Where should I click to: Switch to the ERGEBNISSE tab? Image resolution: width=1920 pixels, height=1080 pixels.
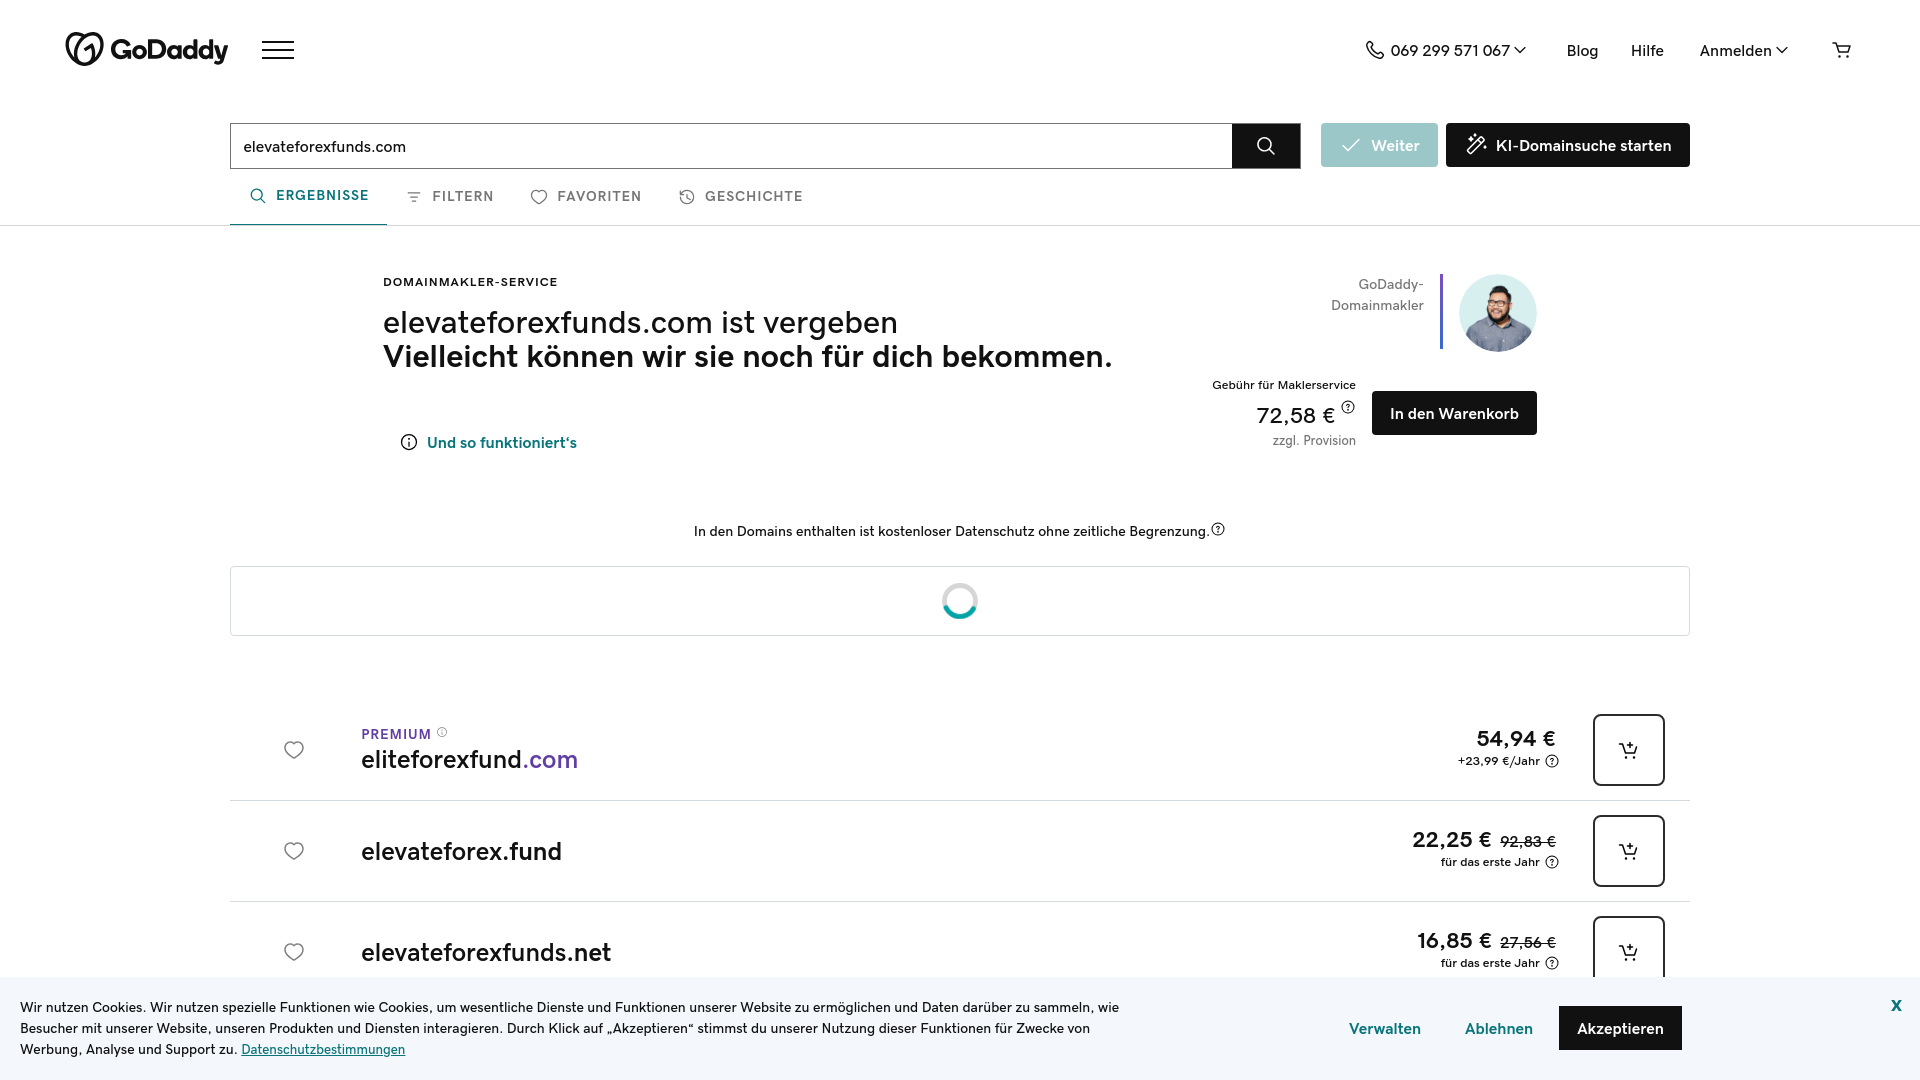point(308,196)
